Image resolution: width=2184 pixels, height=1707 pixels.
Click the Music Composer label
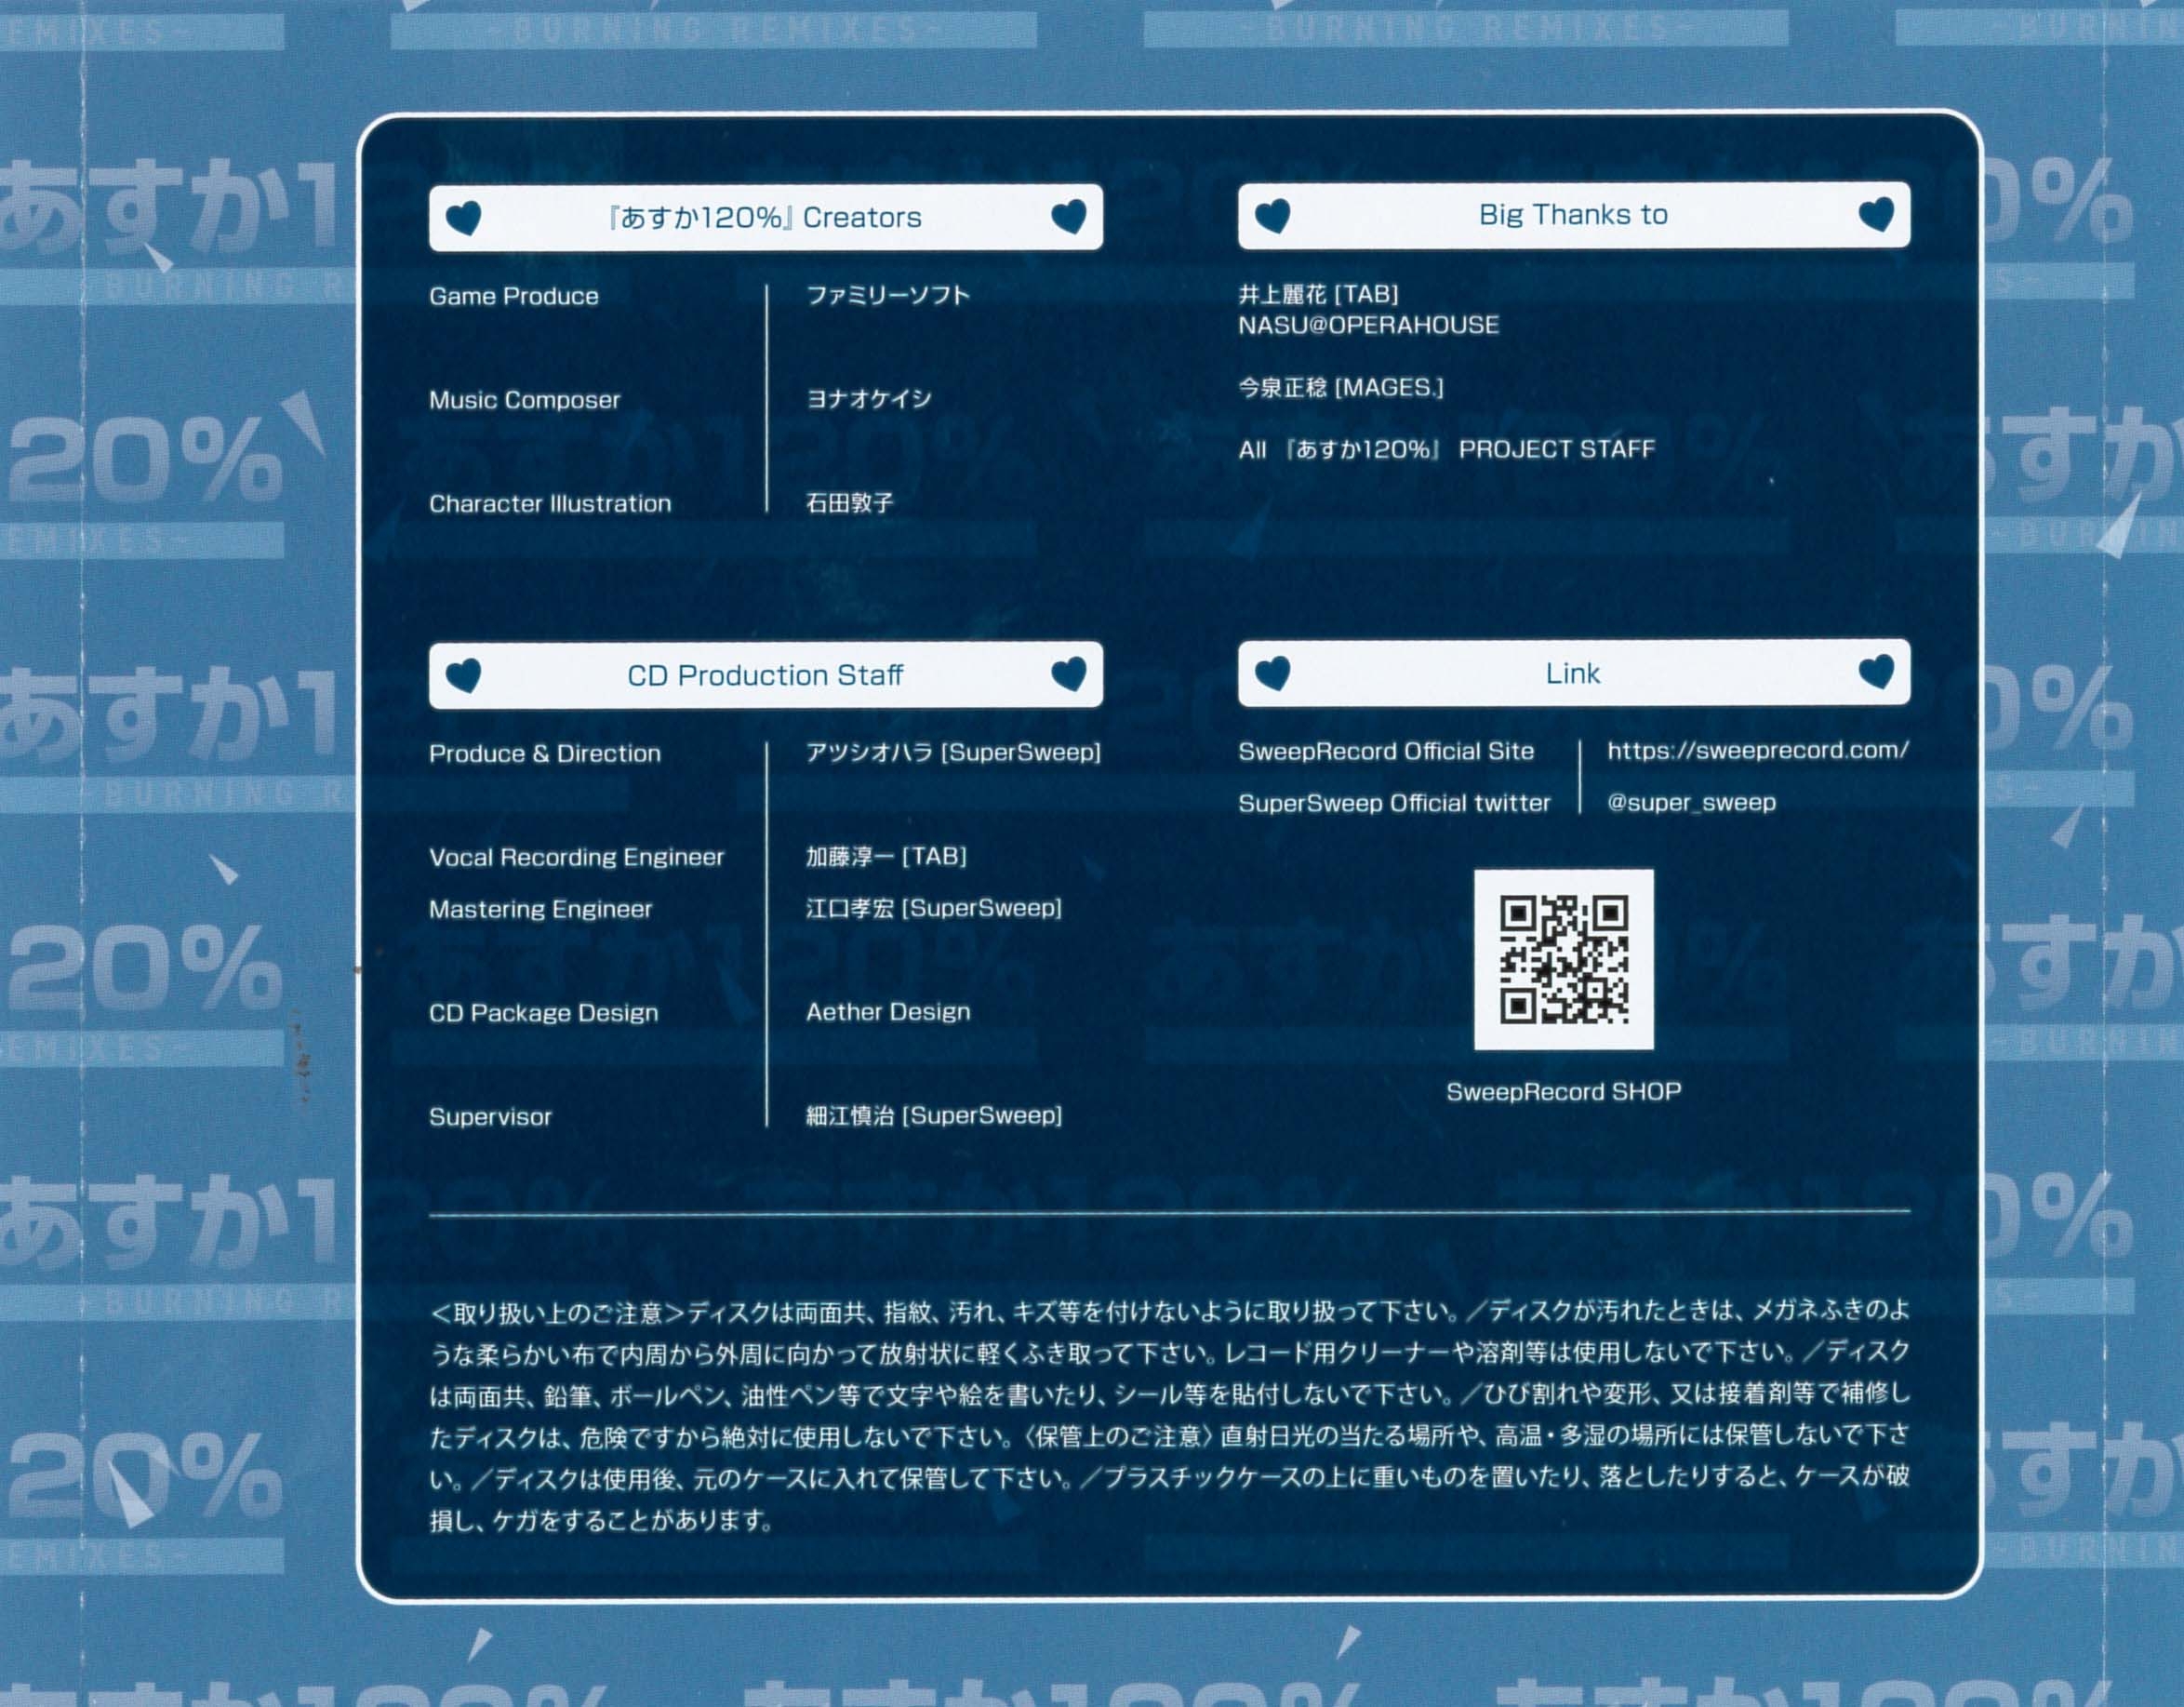525,400
